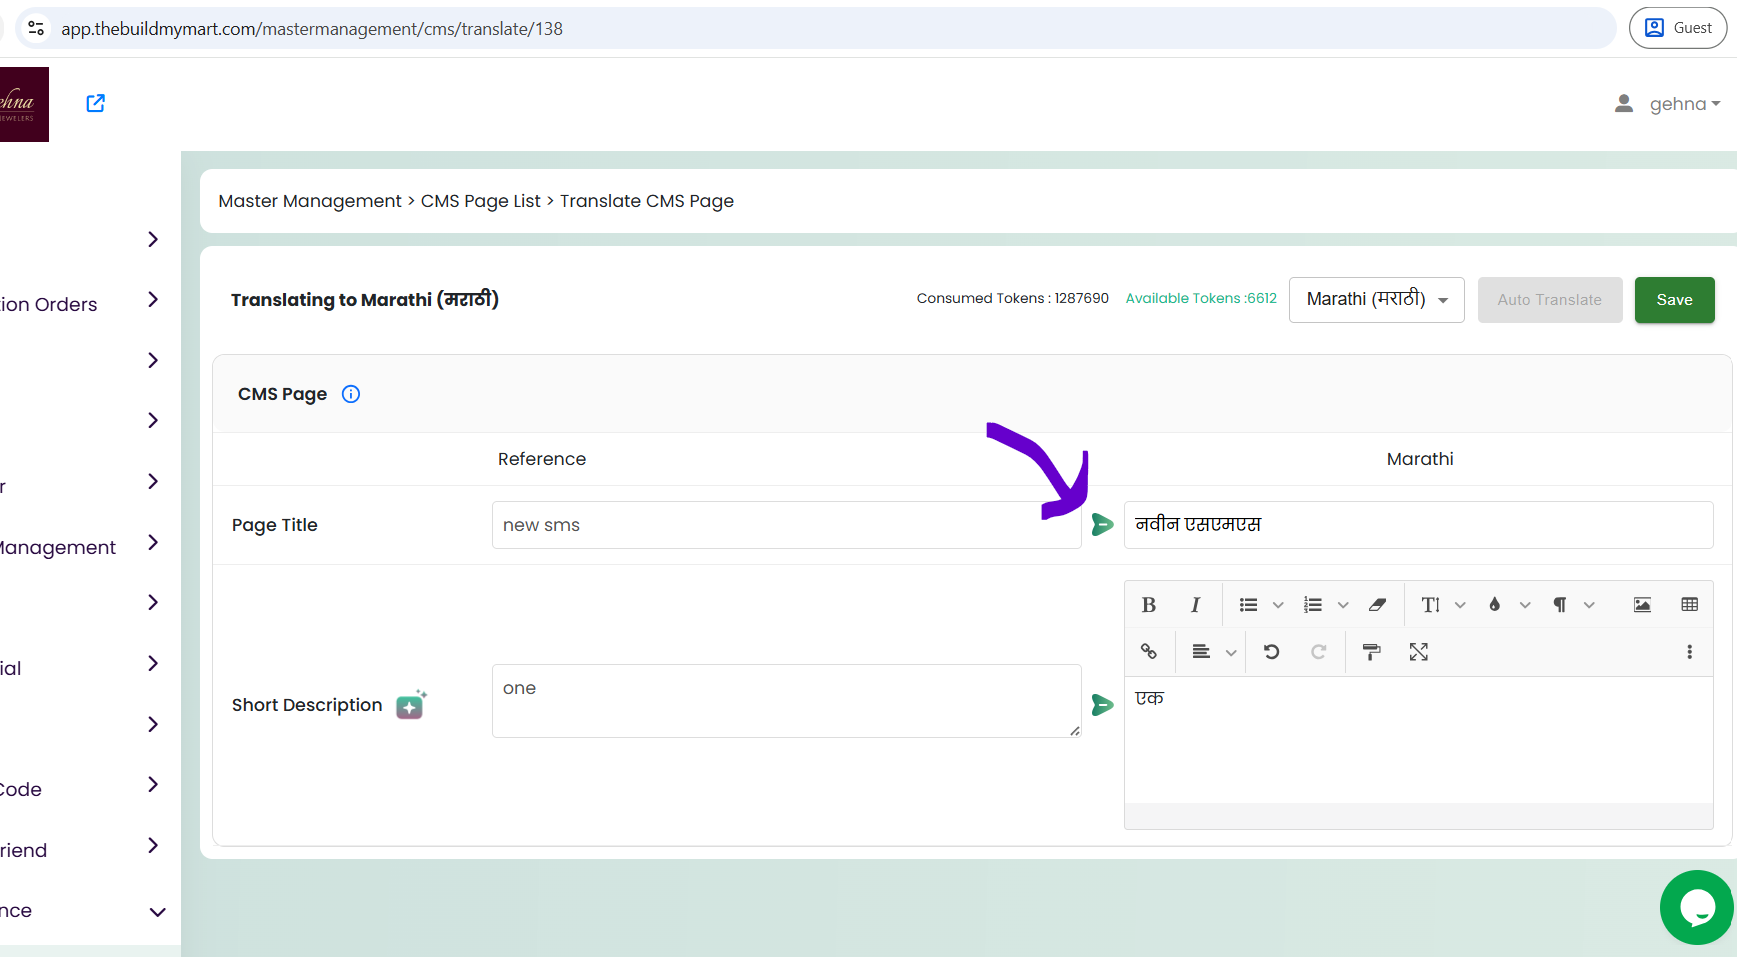Click the paragraph format icon
The width and height of the screenshot is (1737, 957).
click(x=1560, y=605)
